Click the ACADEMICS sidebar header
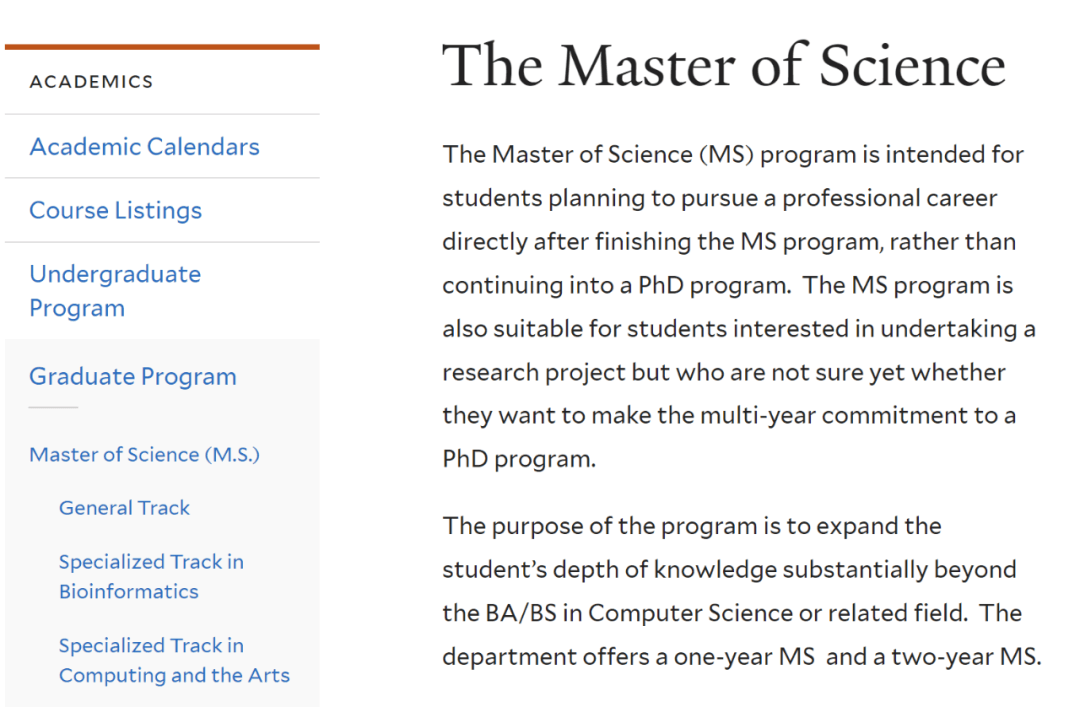This screenshot has width=1080, height=707. point(91,82)
